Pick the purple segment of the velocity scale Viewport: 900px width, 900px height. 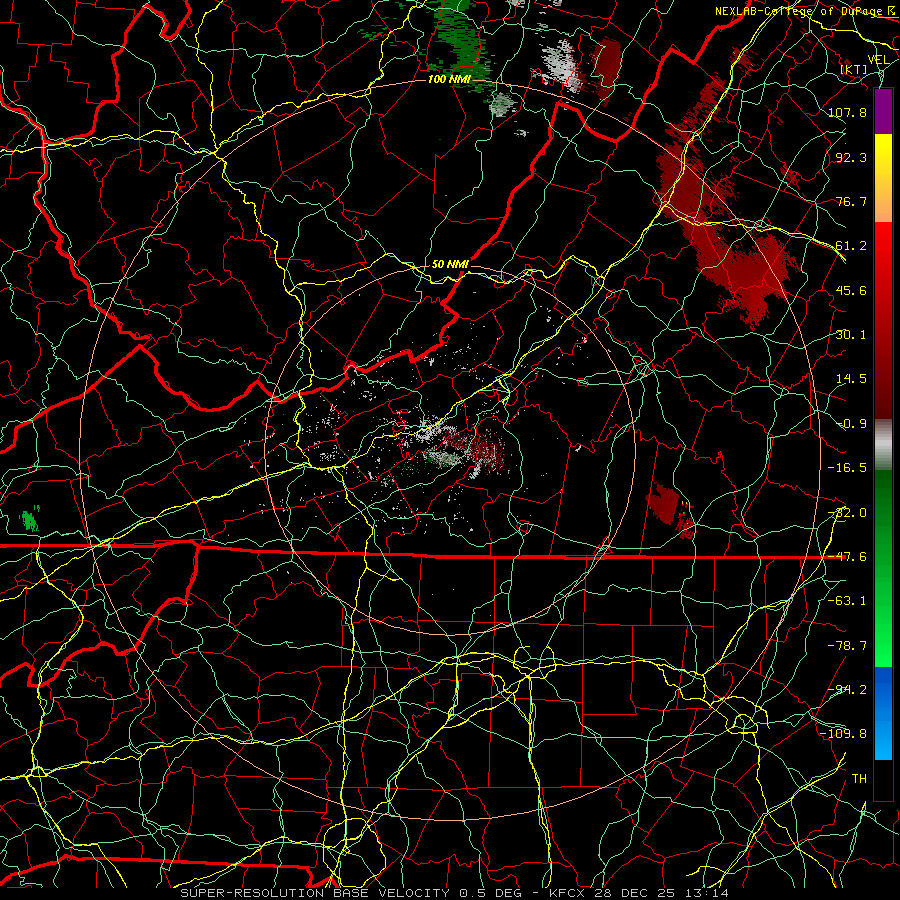883,111
